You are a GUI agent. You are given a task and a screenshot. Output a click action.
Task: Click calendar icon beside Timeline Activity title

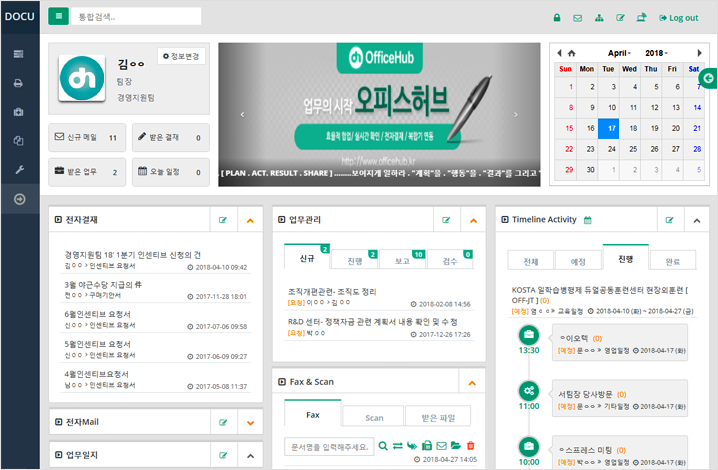(x=588, y=220)
